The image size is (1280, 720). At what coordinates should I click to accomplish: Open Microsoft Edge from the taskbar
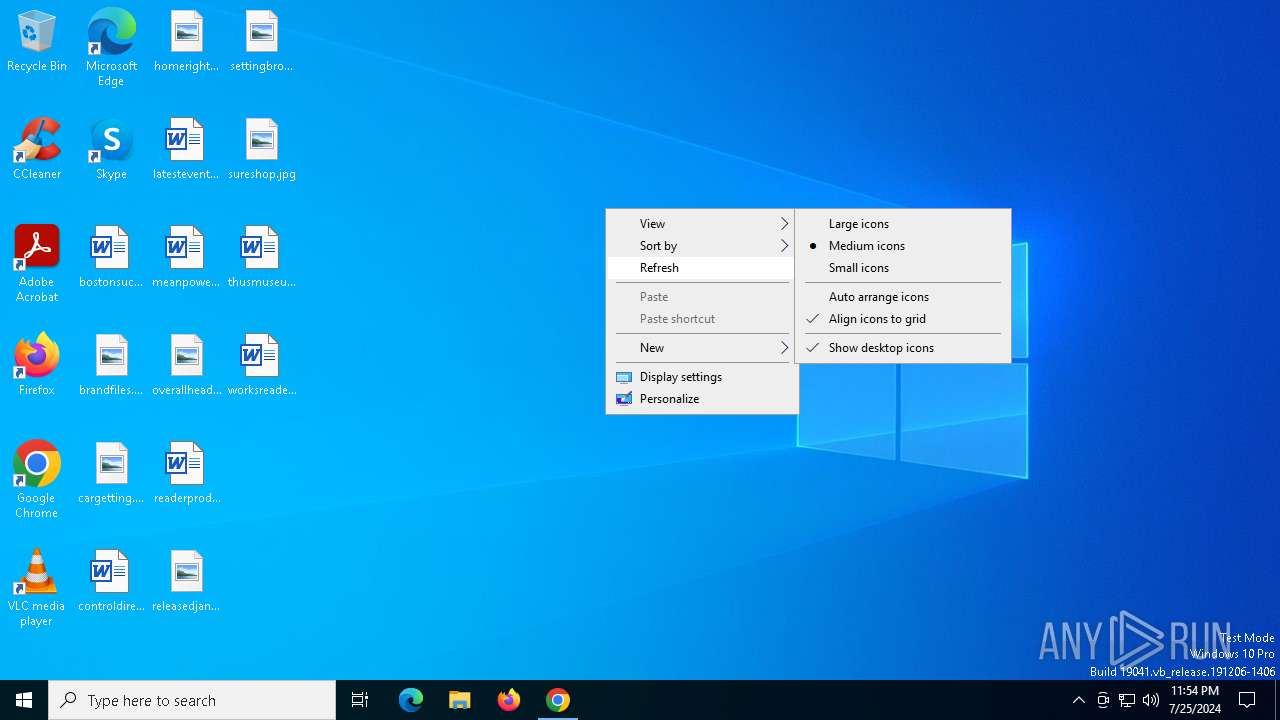click(x=411, y=700)
